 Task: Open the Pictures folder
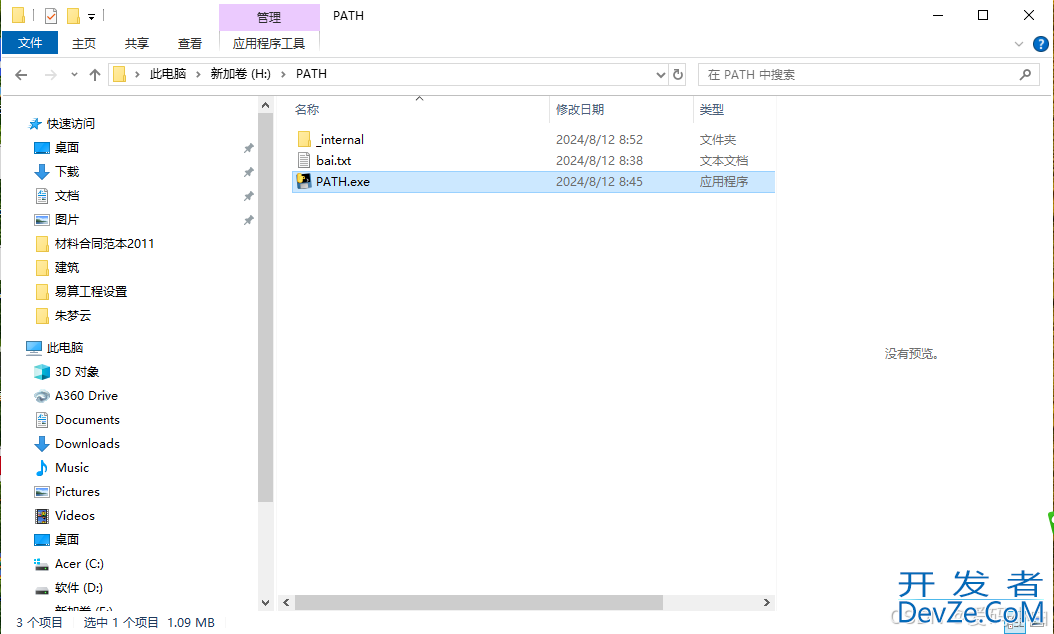tap(77, 492)
